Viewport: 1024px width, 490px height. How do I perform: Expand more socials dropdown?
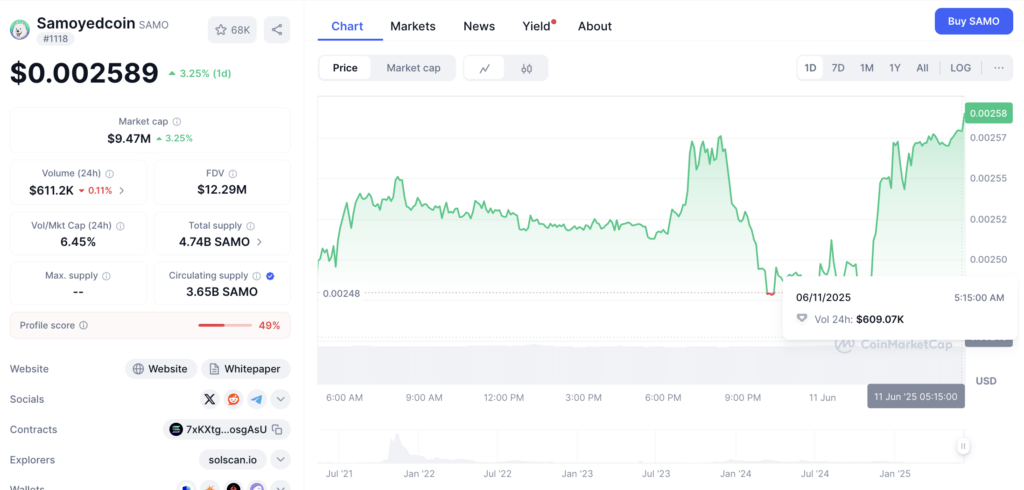[x=280, y=399]
